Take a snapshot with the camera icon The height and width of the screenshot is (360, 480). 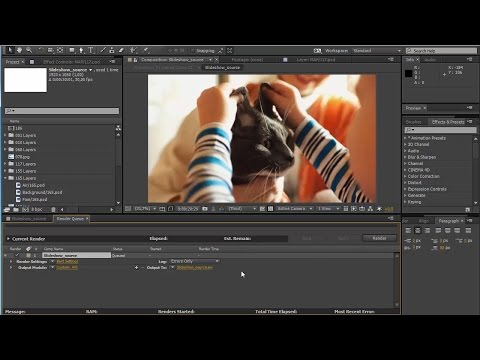coord(205,209)
